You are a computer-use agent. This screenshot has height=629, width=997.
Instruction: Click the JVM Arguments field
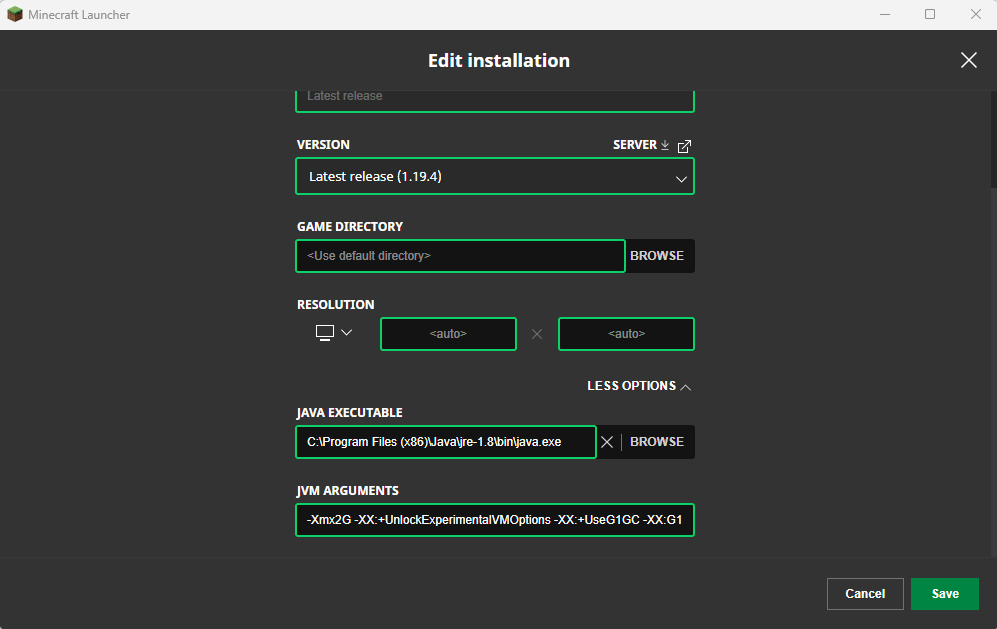pyautogui.click(x=495, y=520)
